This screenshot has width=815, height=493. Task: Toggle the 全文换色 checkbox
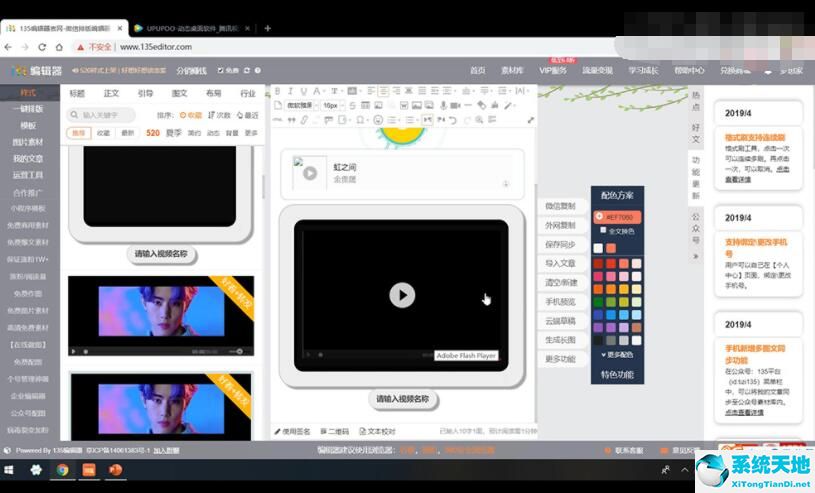(601, 231)
